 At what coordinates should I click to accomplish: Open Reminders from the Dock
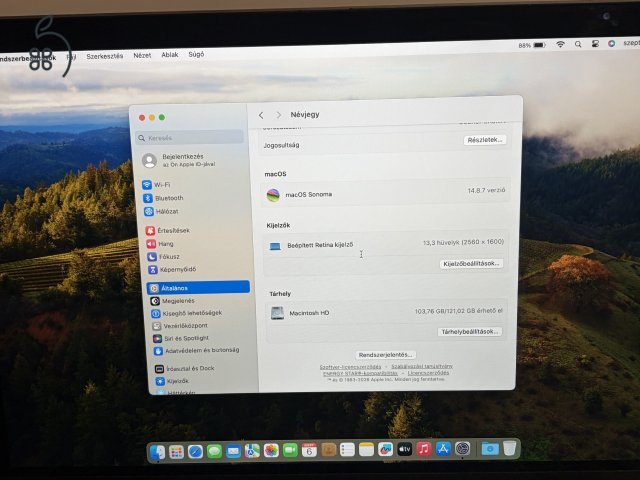[x=347, y=450]
